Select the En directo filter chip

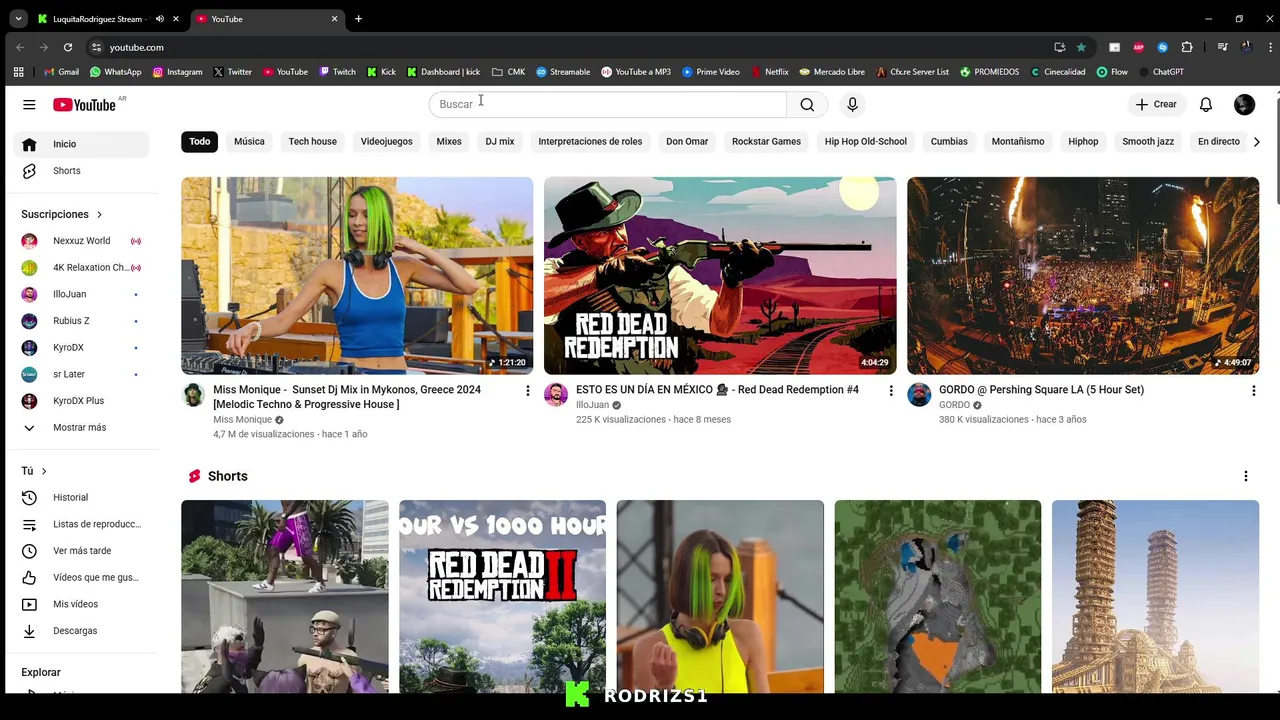click(1219, 141)
